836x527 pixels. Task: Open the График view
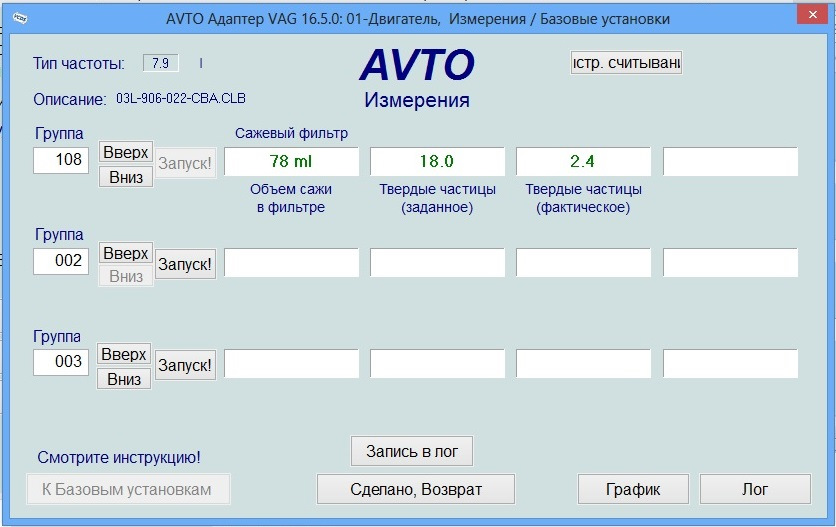point(633,489)
